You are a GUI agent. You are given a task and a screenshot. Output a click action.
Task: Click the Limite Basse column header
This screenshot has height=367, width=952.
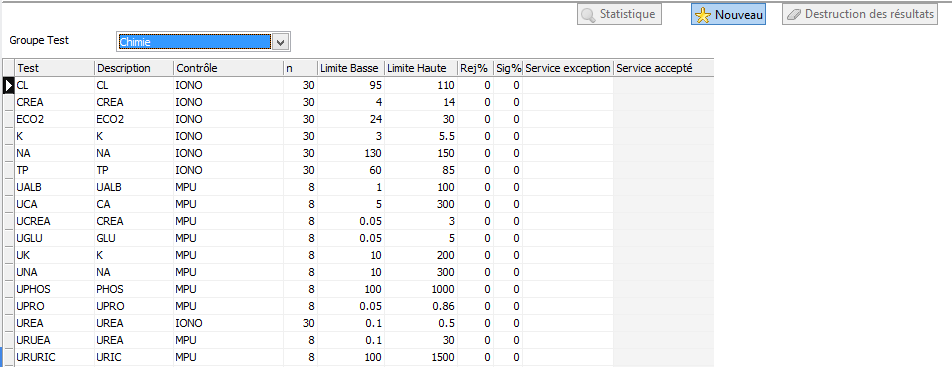(350, 68)
